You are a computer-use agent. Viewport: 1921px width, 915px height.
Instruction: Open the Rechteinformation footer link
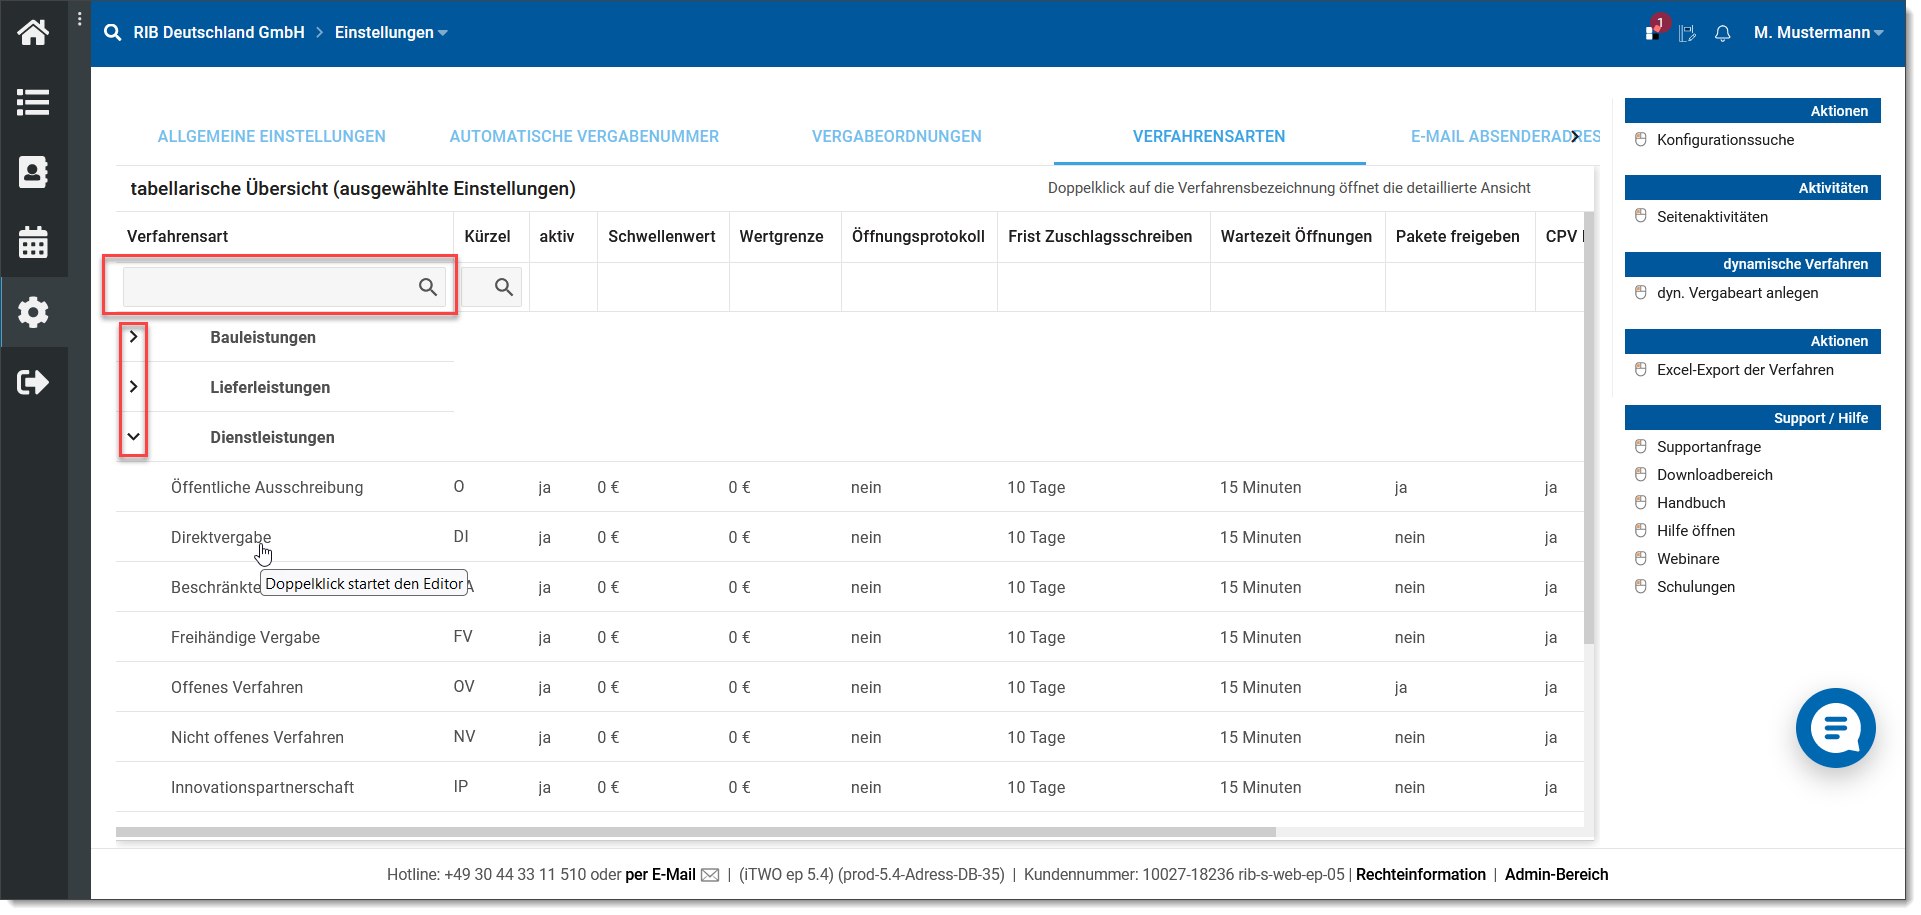point(1420,875)
